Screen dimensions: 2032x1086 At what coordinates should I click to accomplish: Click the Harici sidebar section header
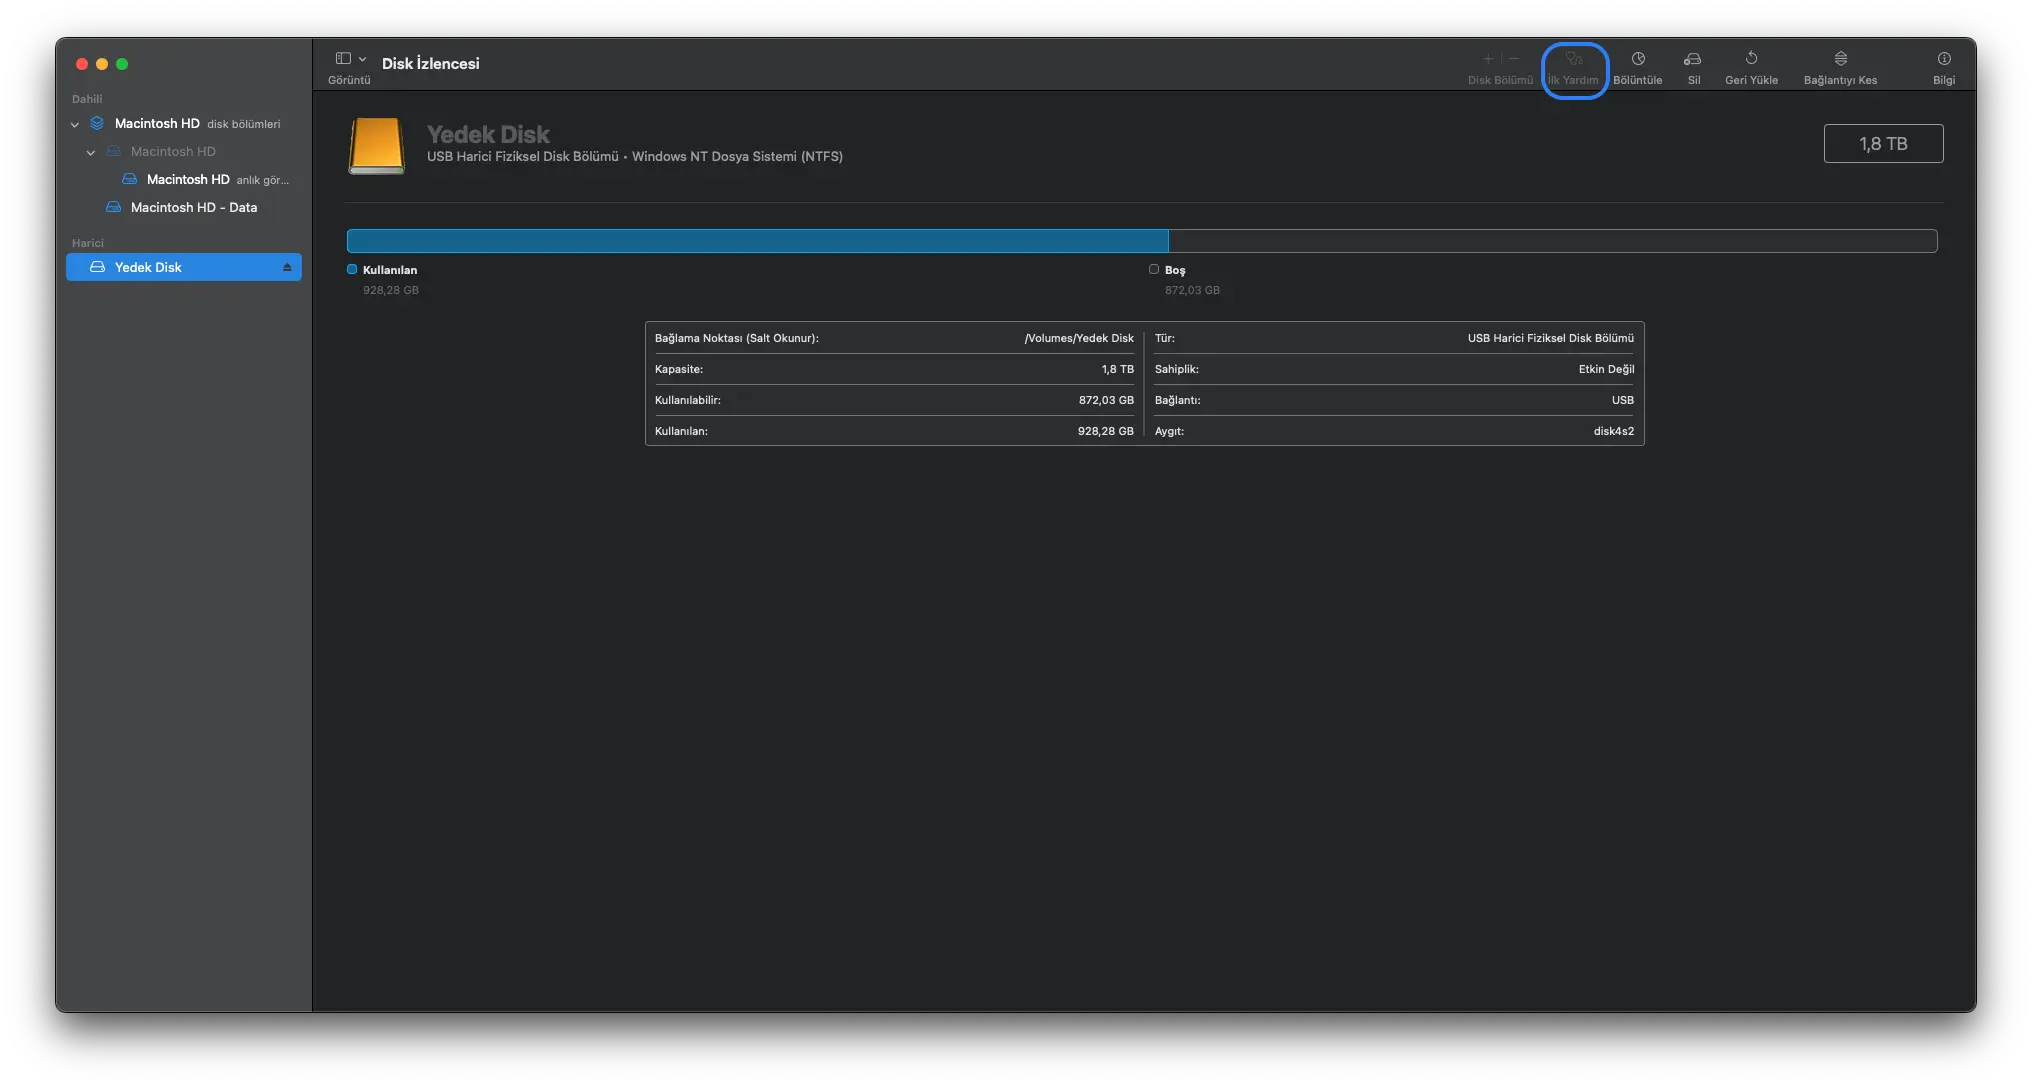[88, 243]
